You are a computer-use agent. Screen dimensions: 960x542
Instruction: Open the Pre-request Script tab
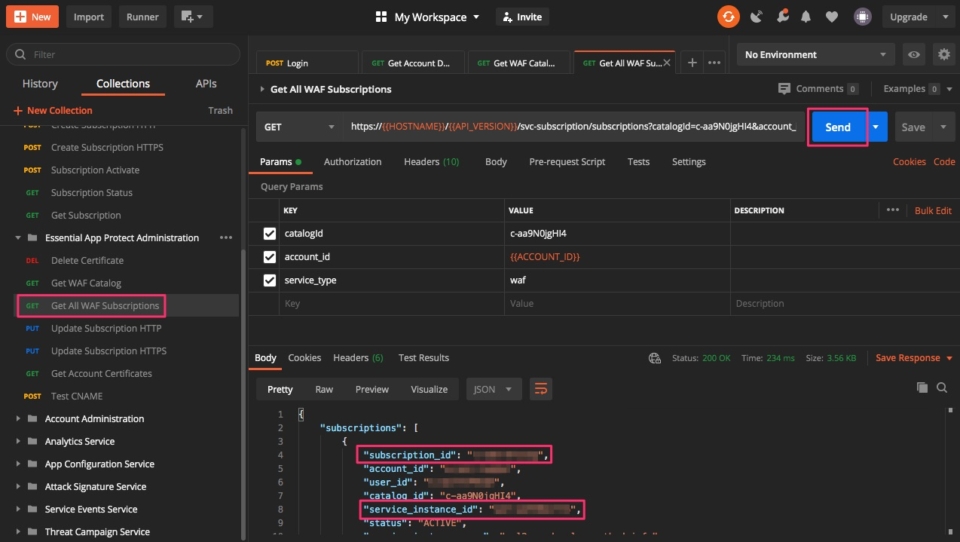[x=567, y=162]
